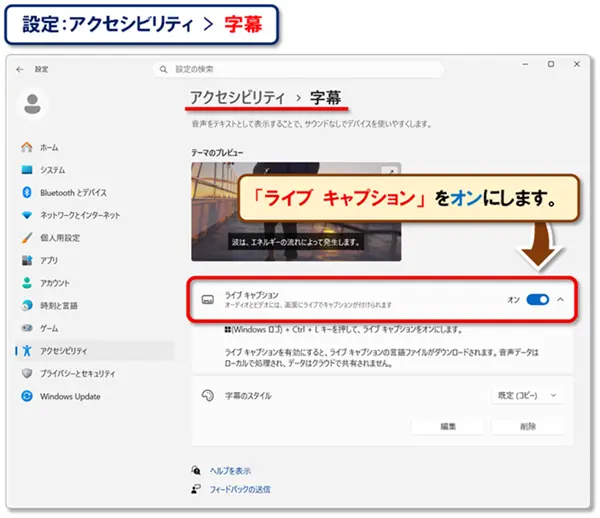Click the システム monitor icon

tap(27, 170)
